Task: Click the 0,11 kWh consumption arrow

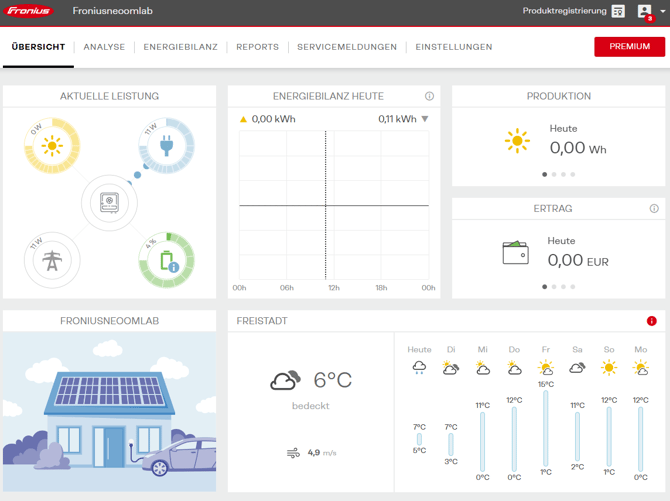Action: tap(425, 119)
